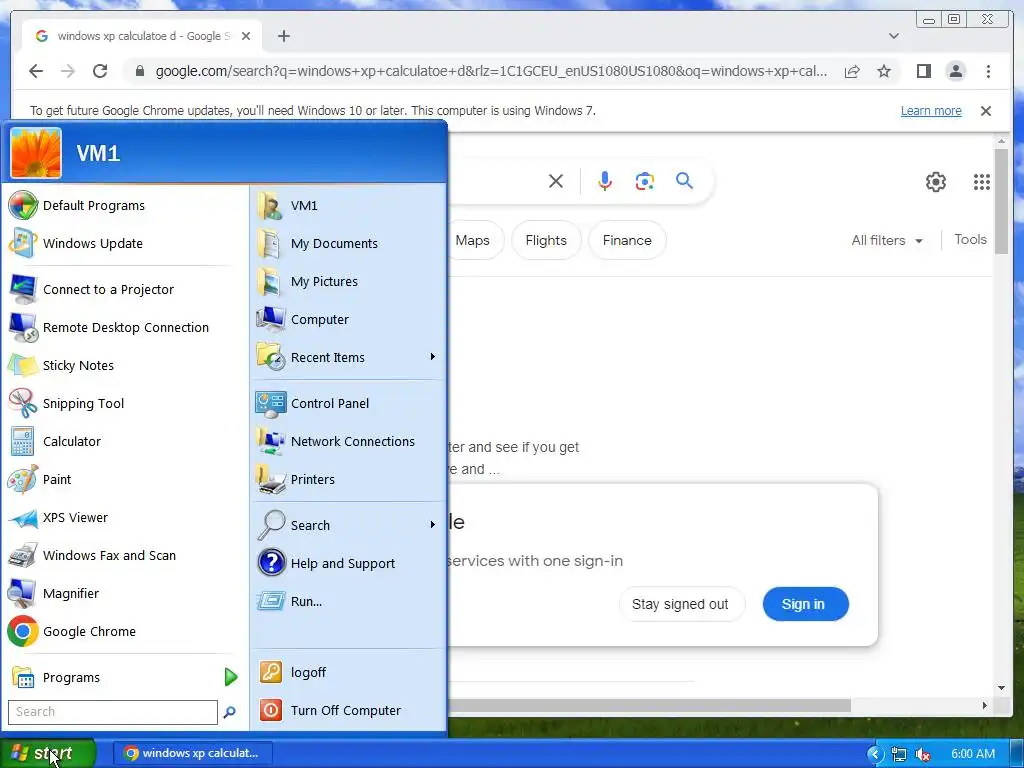Click the share page icon in the address bar

click(x=852, y=71)
